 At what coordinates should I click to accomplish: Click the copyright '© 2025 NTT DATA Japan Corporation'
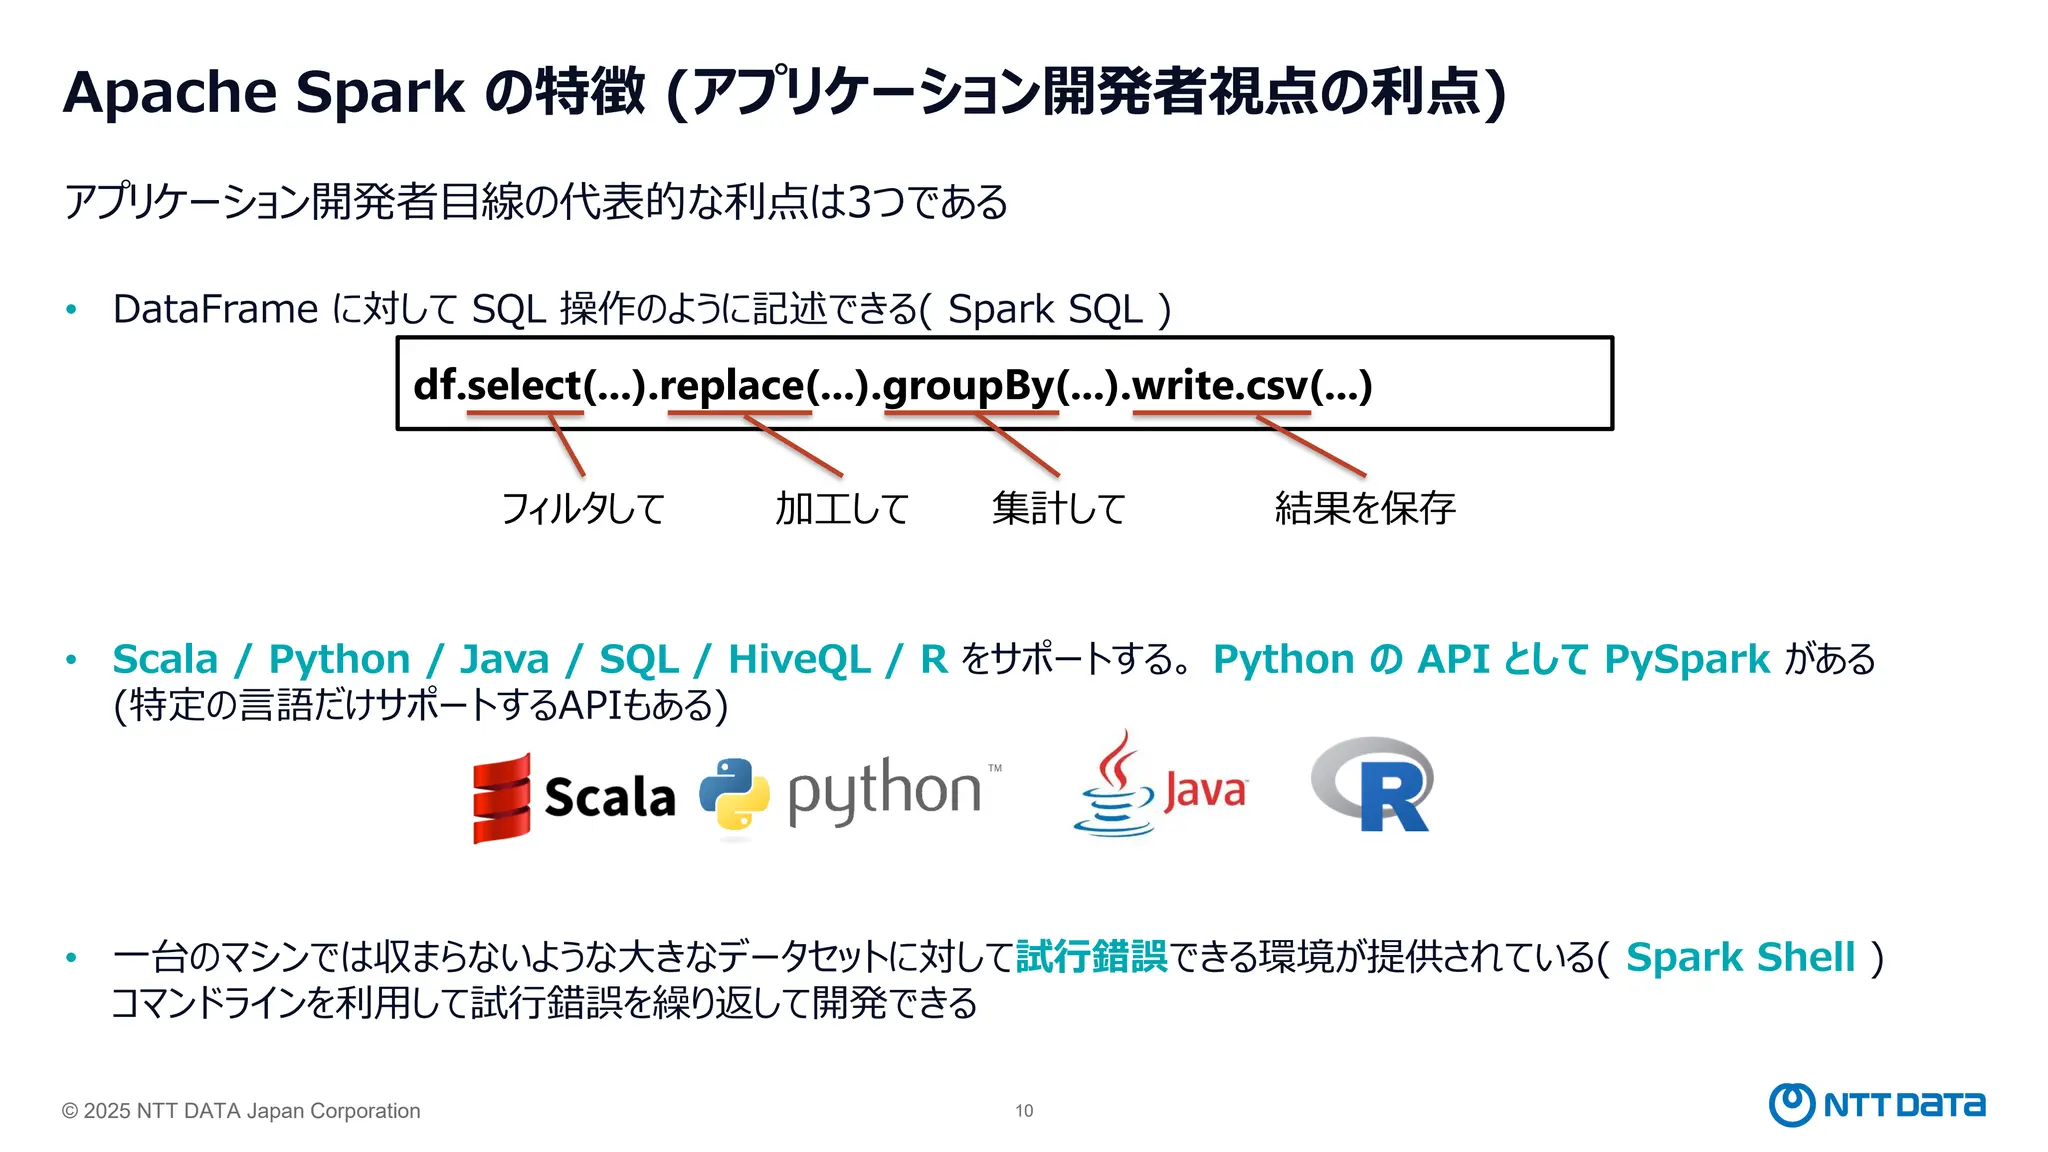click(x=241, y=1111)
